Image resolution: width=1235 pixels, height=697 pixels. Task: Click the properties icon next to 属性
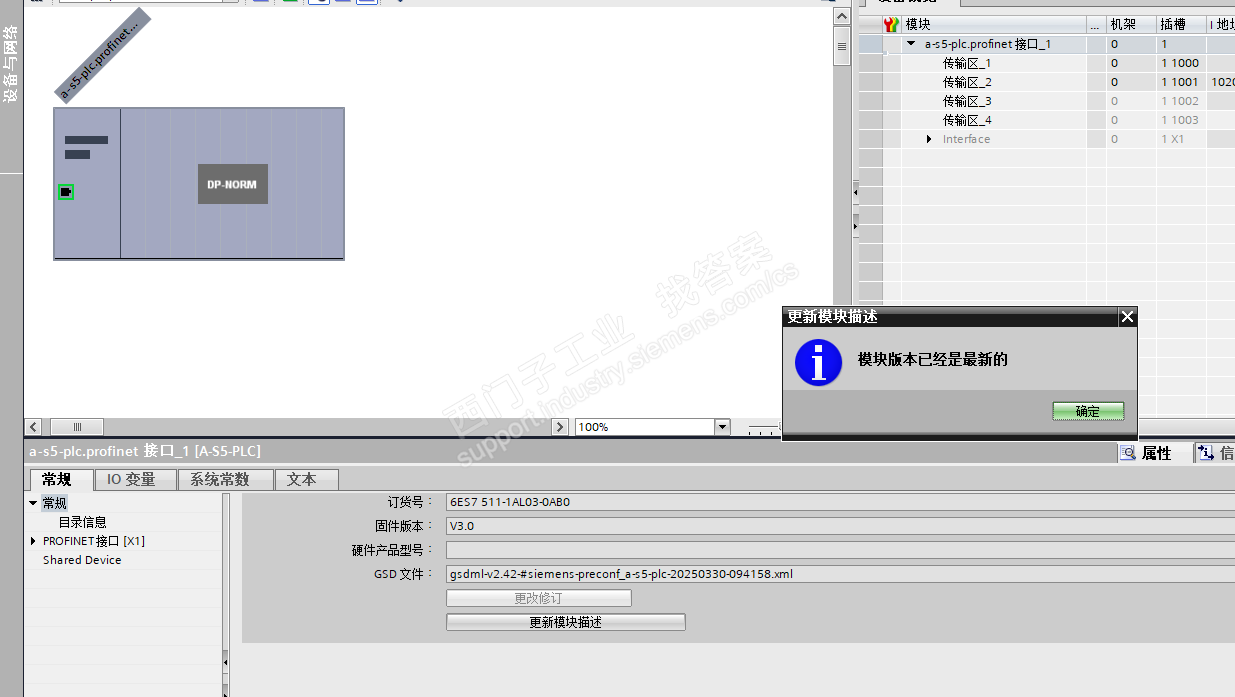(1128, 453)
